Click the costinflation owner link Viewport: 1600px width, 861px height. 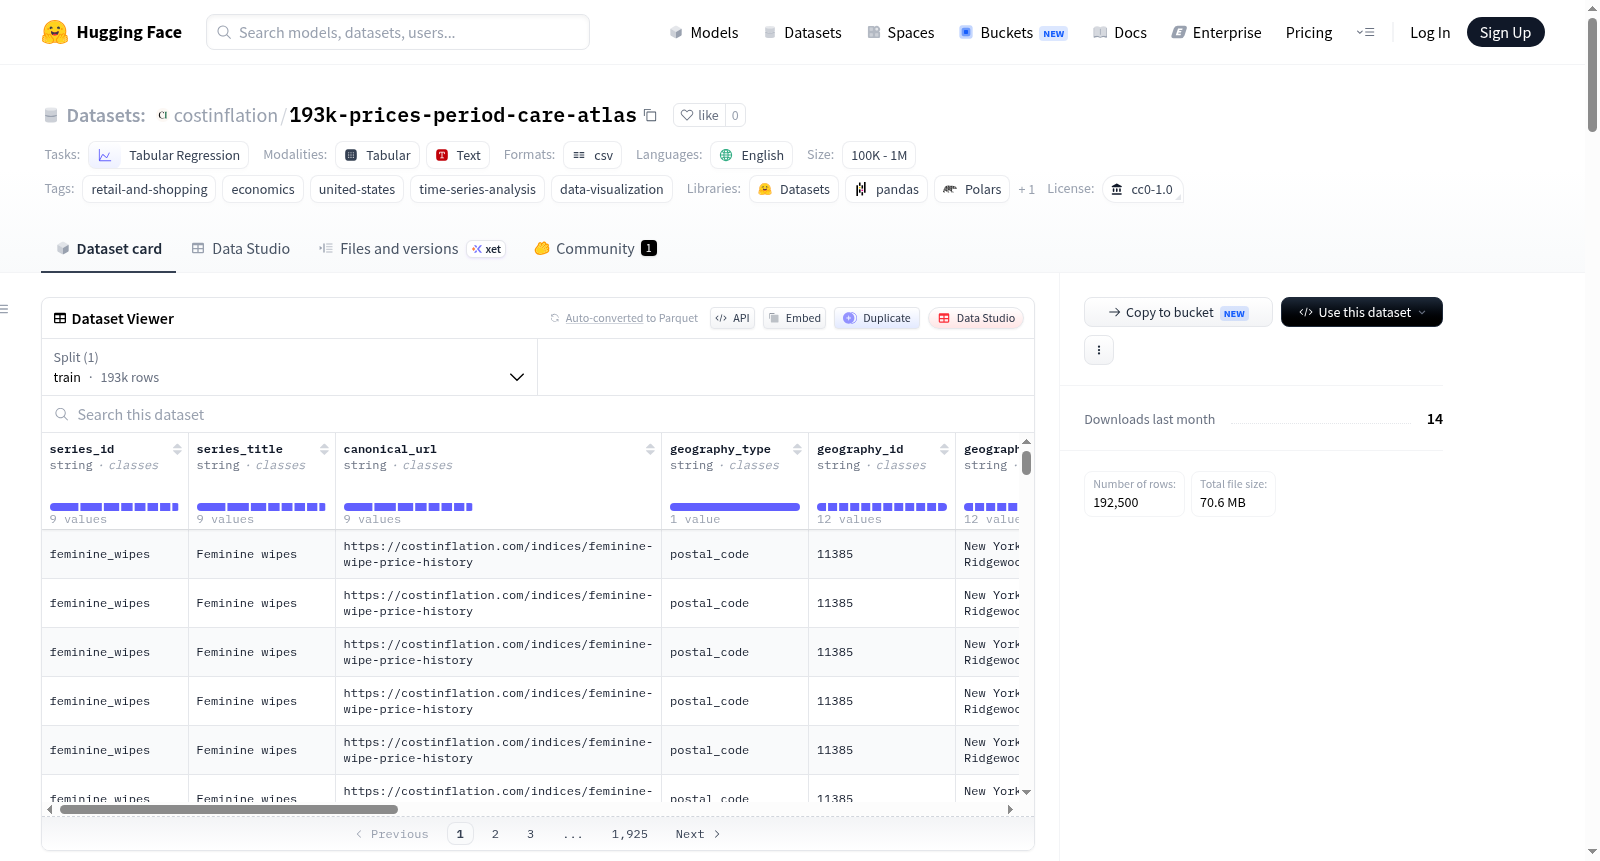226,115
